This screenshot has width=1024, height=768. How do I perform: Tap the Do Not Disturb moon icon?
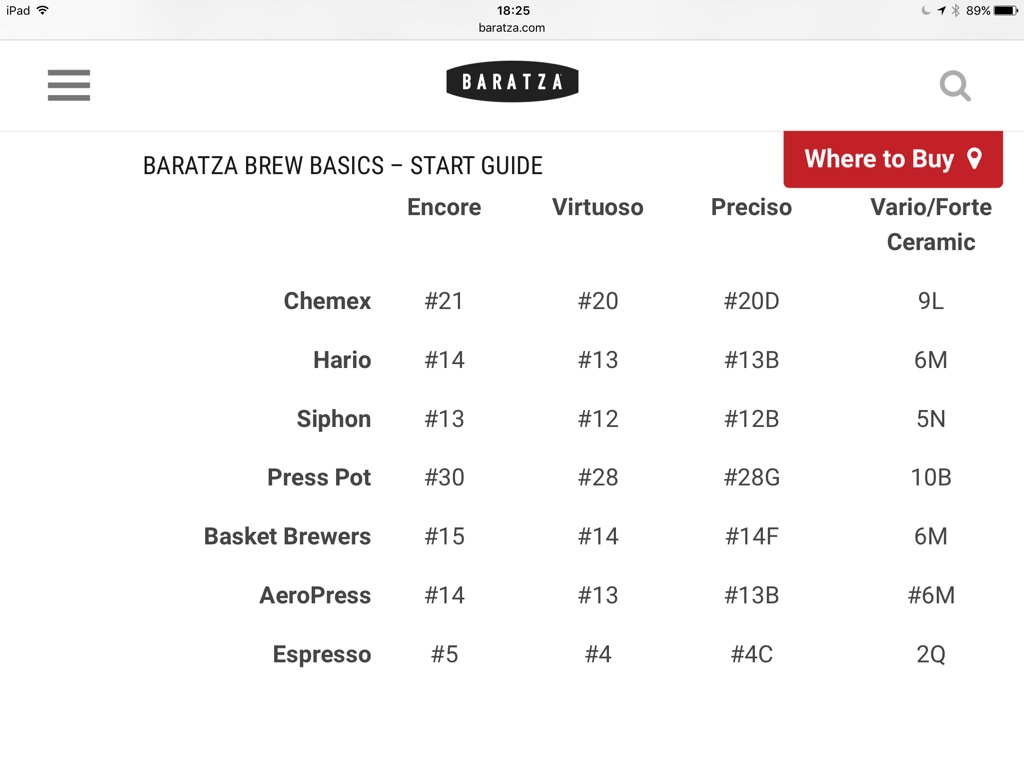coord(926,10)
